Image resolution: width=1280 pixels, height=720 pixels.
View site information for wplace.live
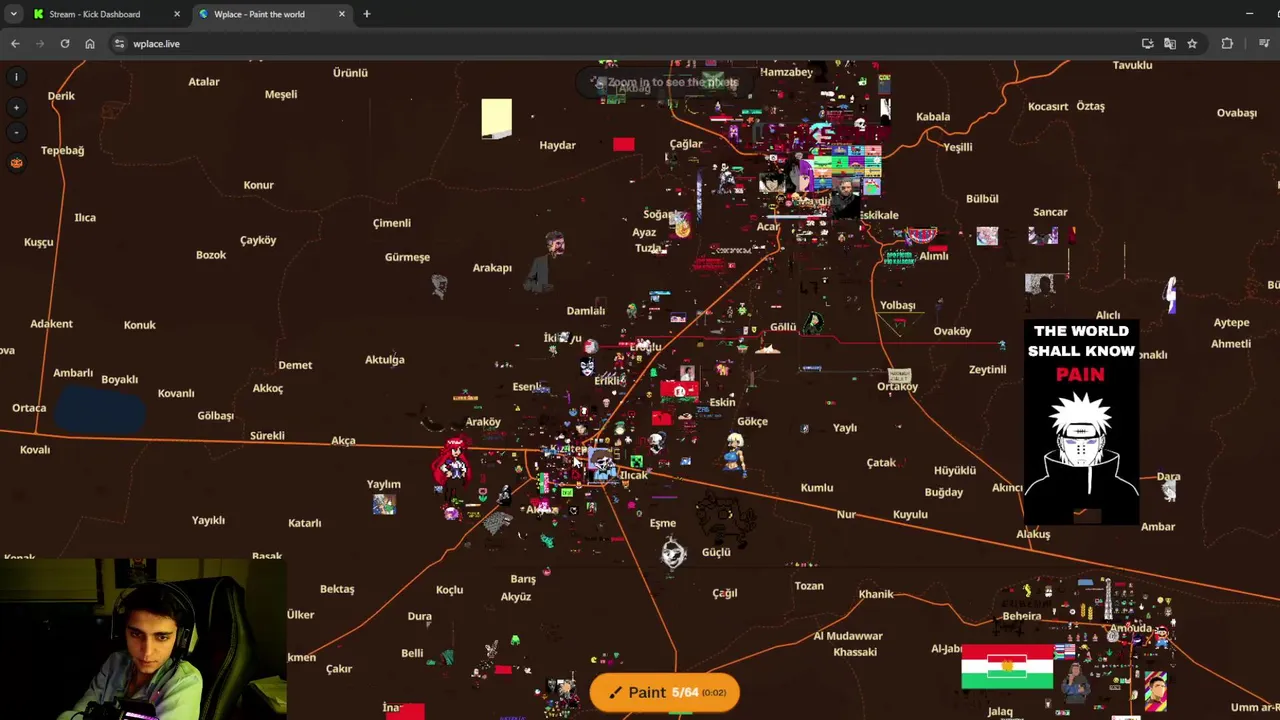pos(120,44)
